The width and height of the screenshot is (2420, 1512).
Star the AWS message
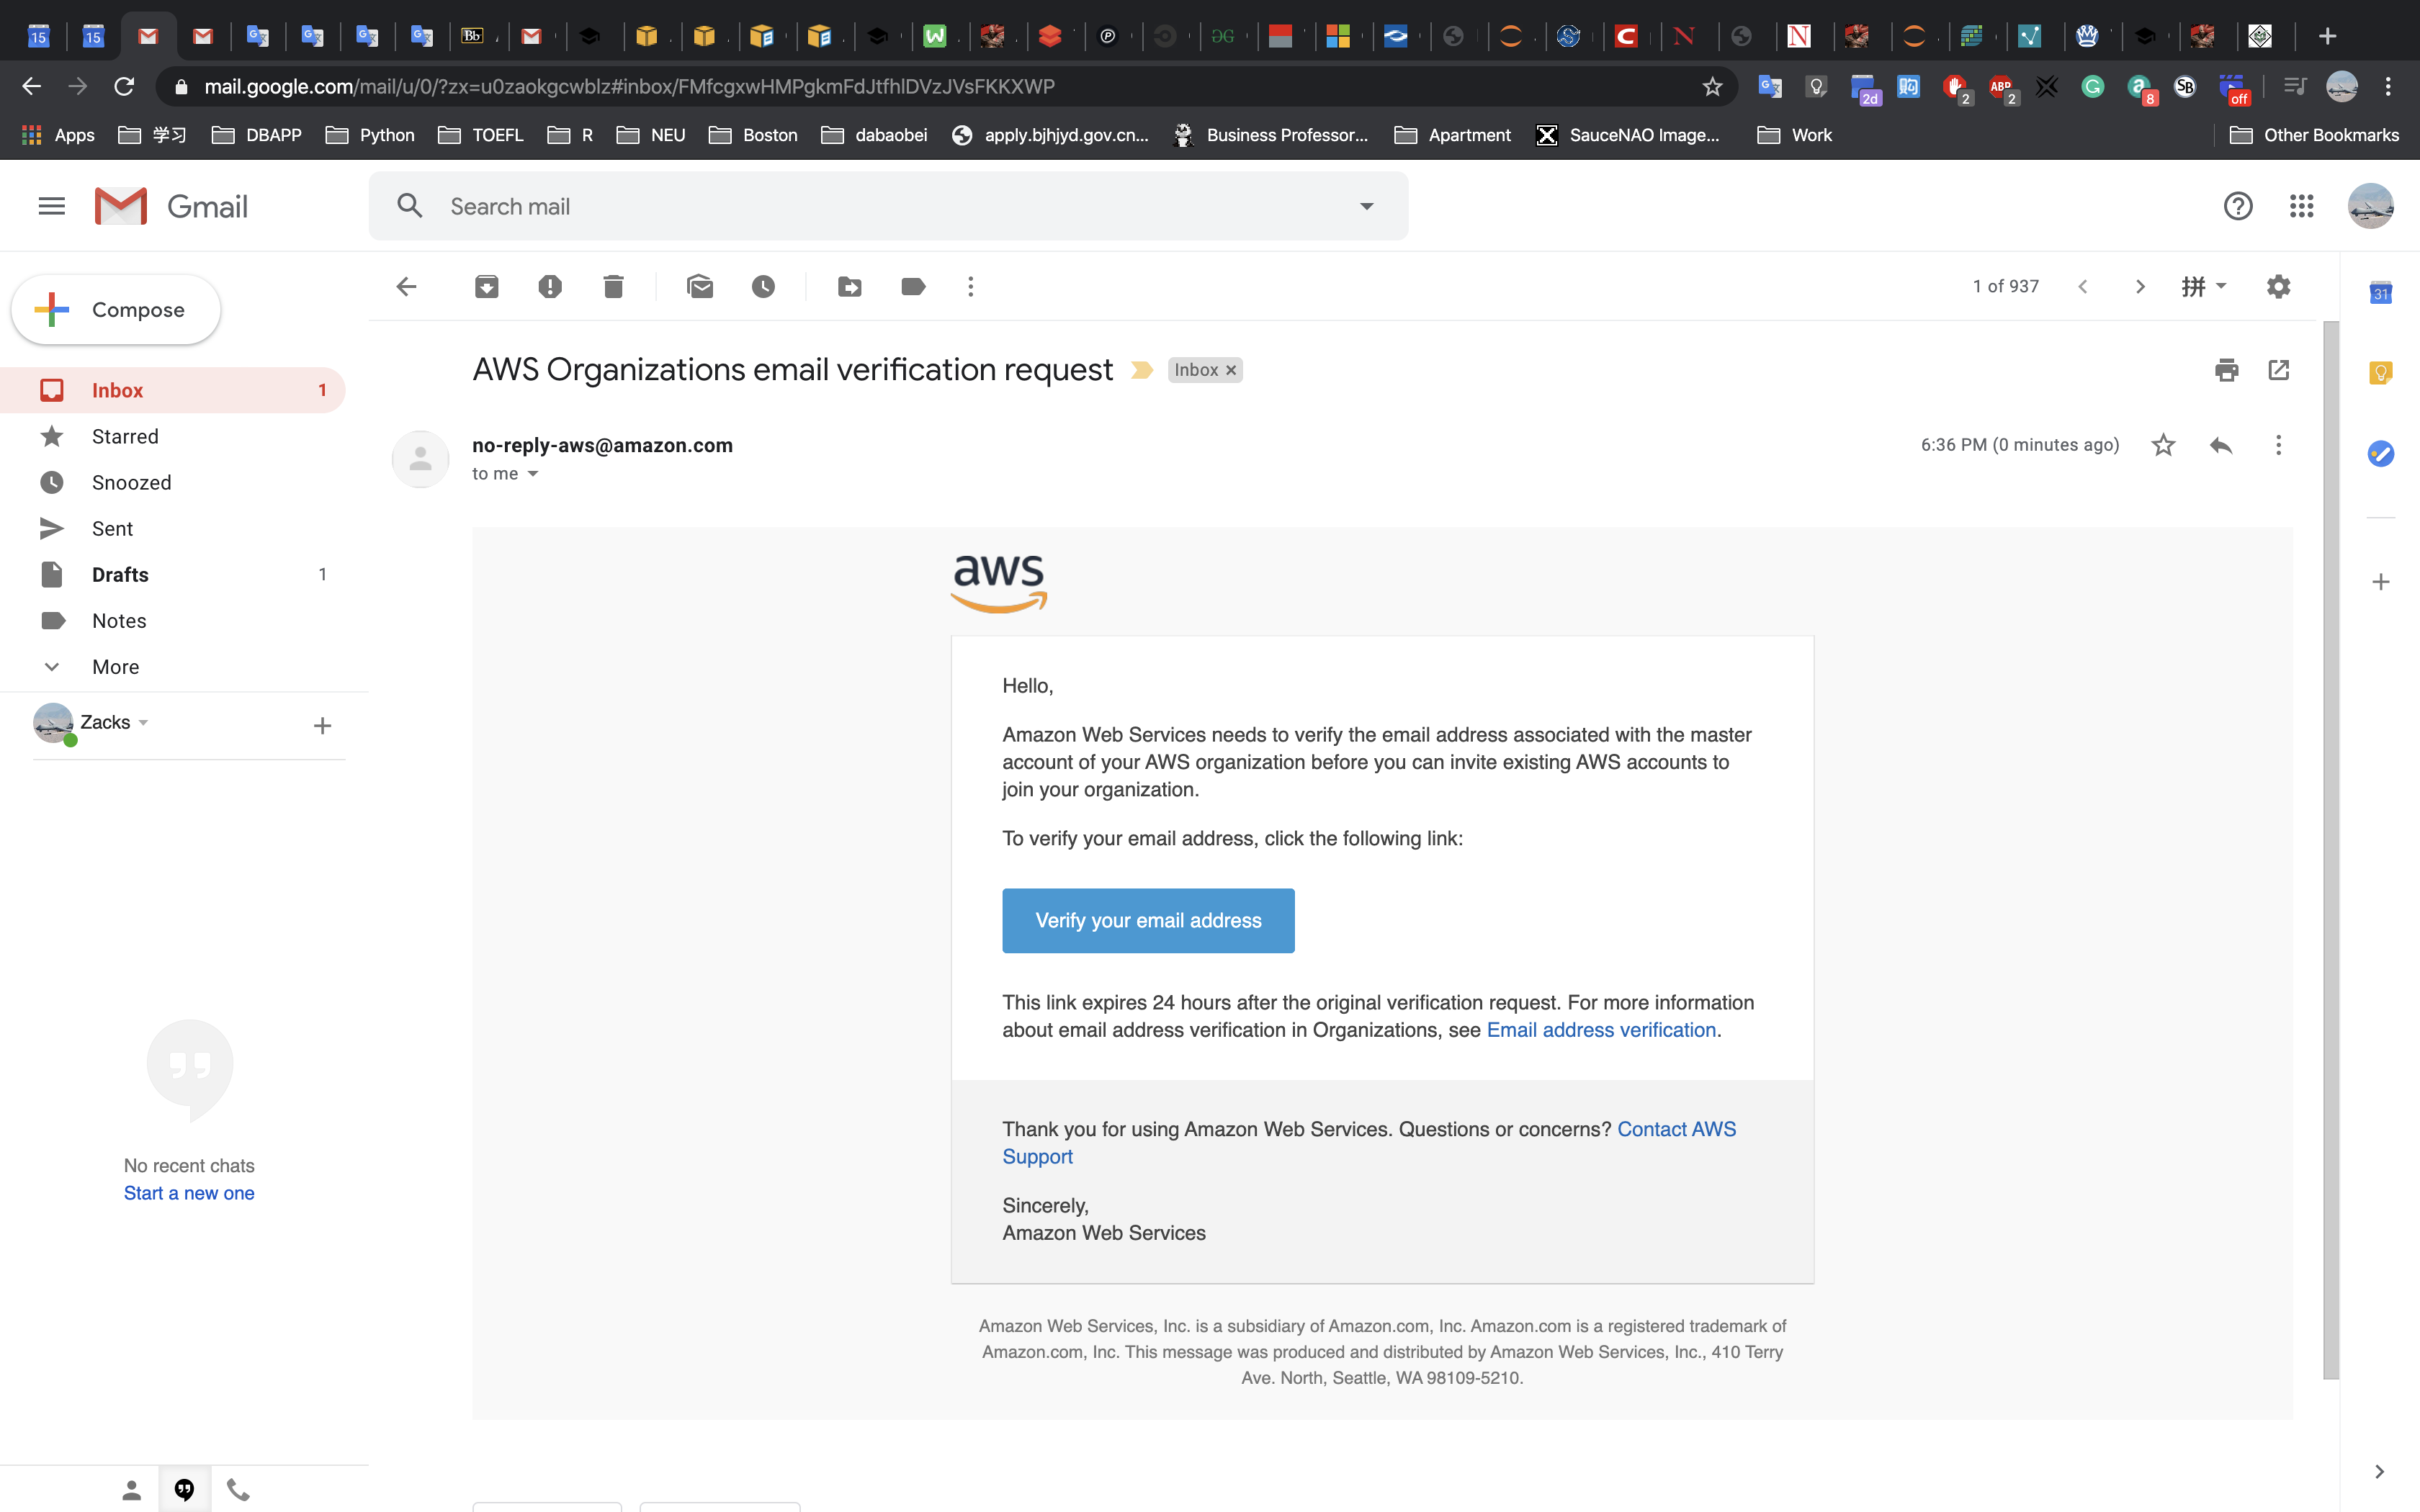pyautogui.click(x=2163, y=445)
